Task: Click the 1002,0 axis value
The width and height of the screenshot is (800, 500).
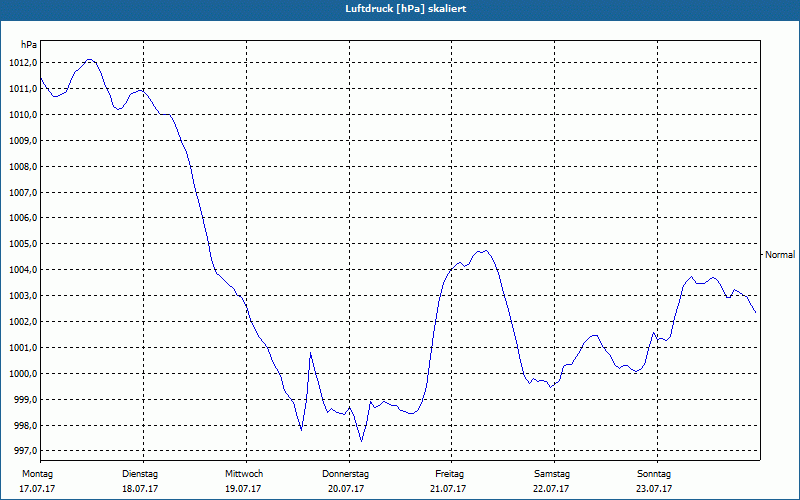Action: [23, 322]
